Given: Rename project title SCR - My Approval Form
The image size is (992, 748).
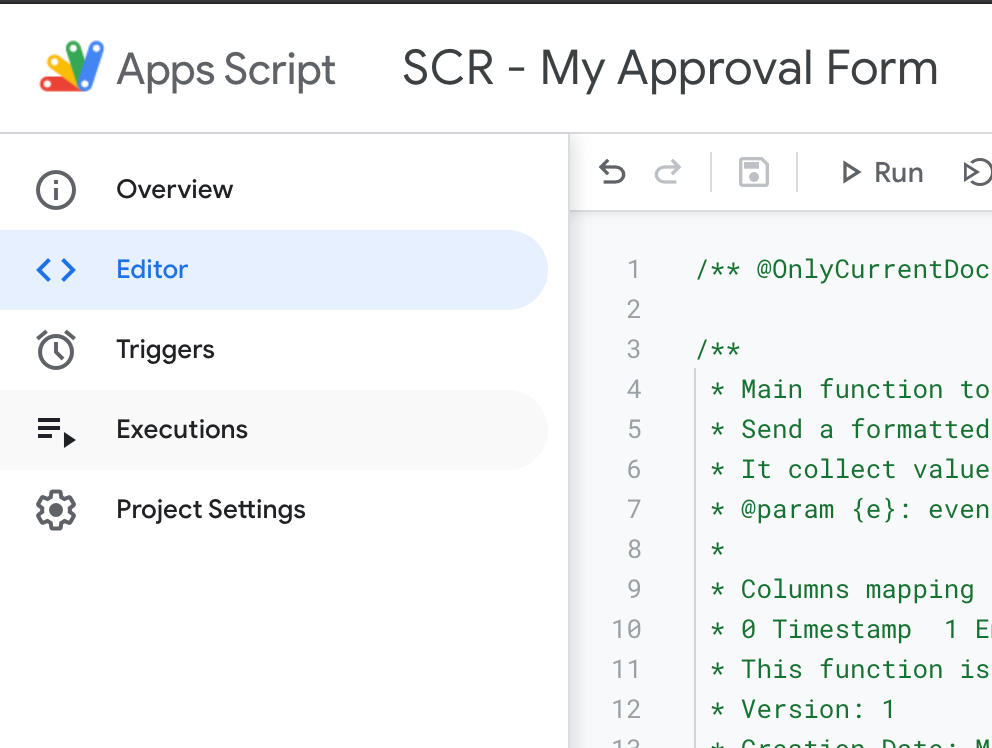Looking at the screenshot, I should (670, 69).
